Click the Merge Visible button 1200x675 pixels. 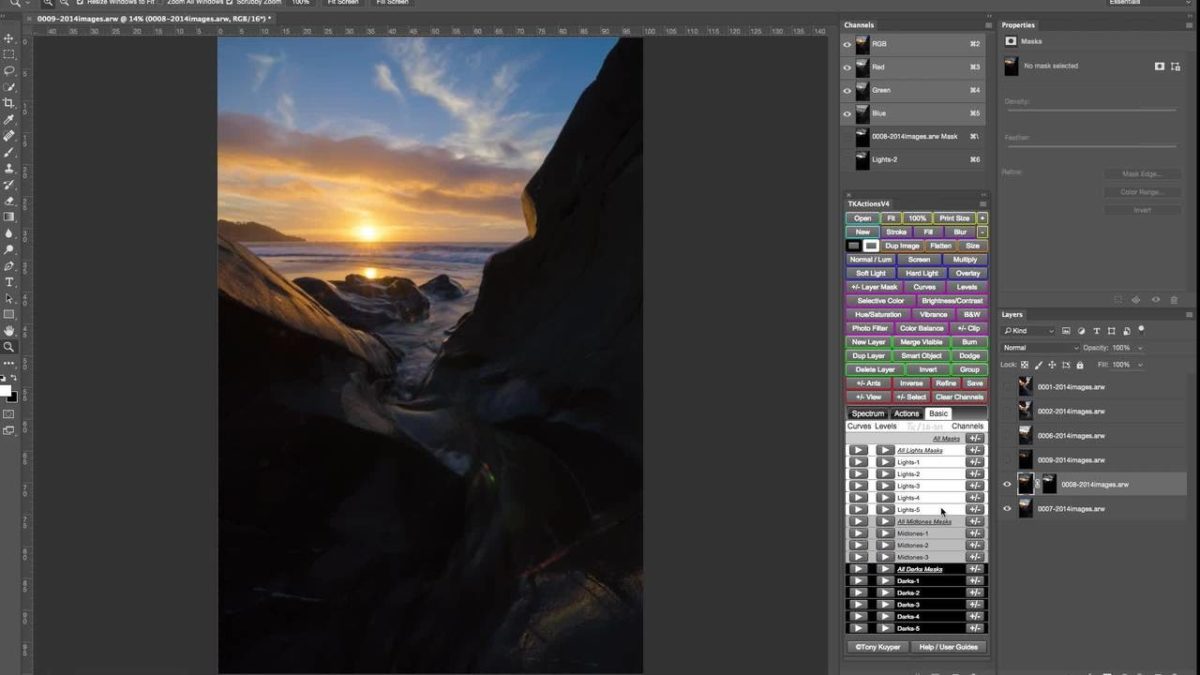pos(921,342)
